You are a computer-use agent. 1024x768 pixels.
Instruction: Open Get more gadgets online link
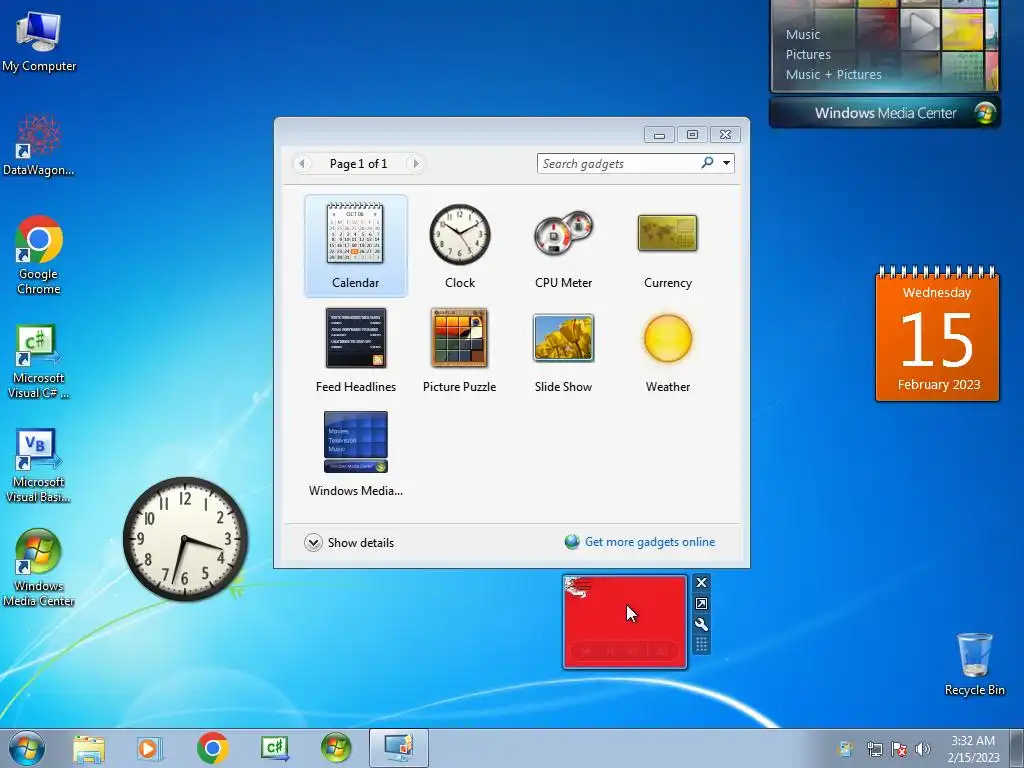tap(649, 542)
